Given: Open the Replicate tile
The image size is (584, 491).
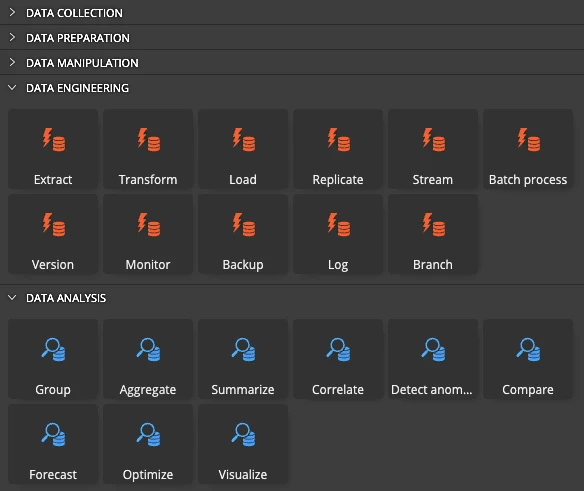Looking at the screenshot, I should (338, 149).
